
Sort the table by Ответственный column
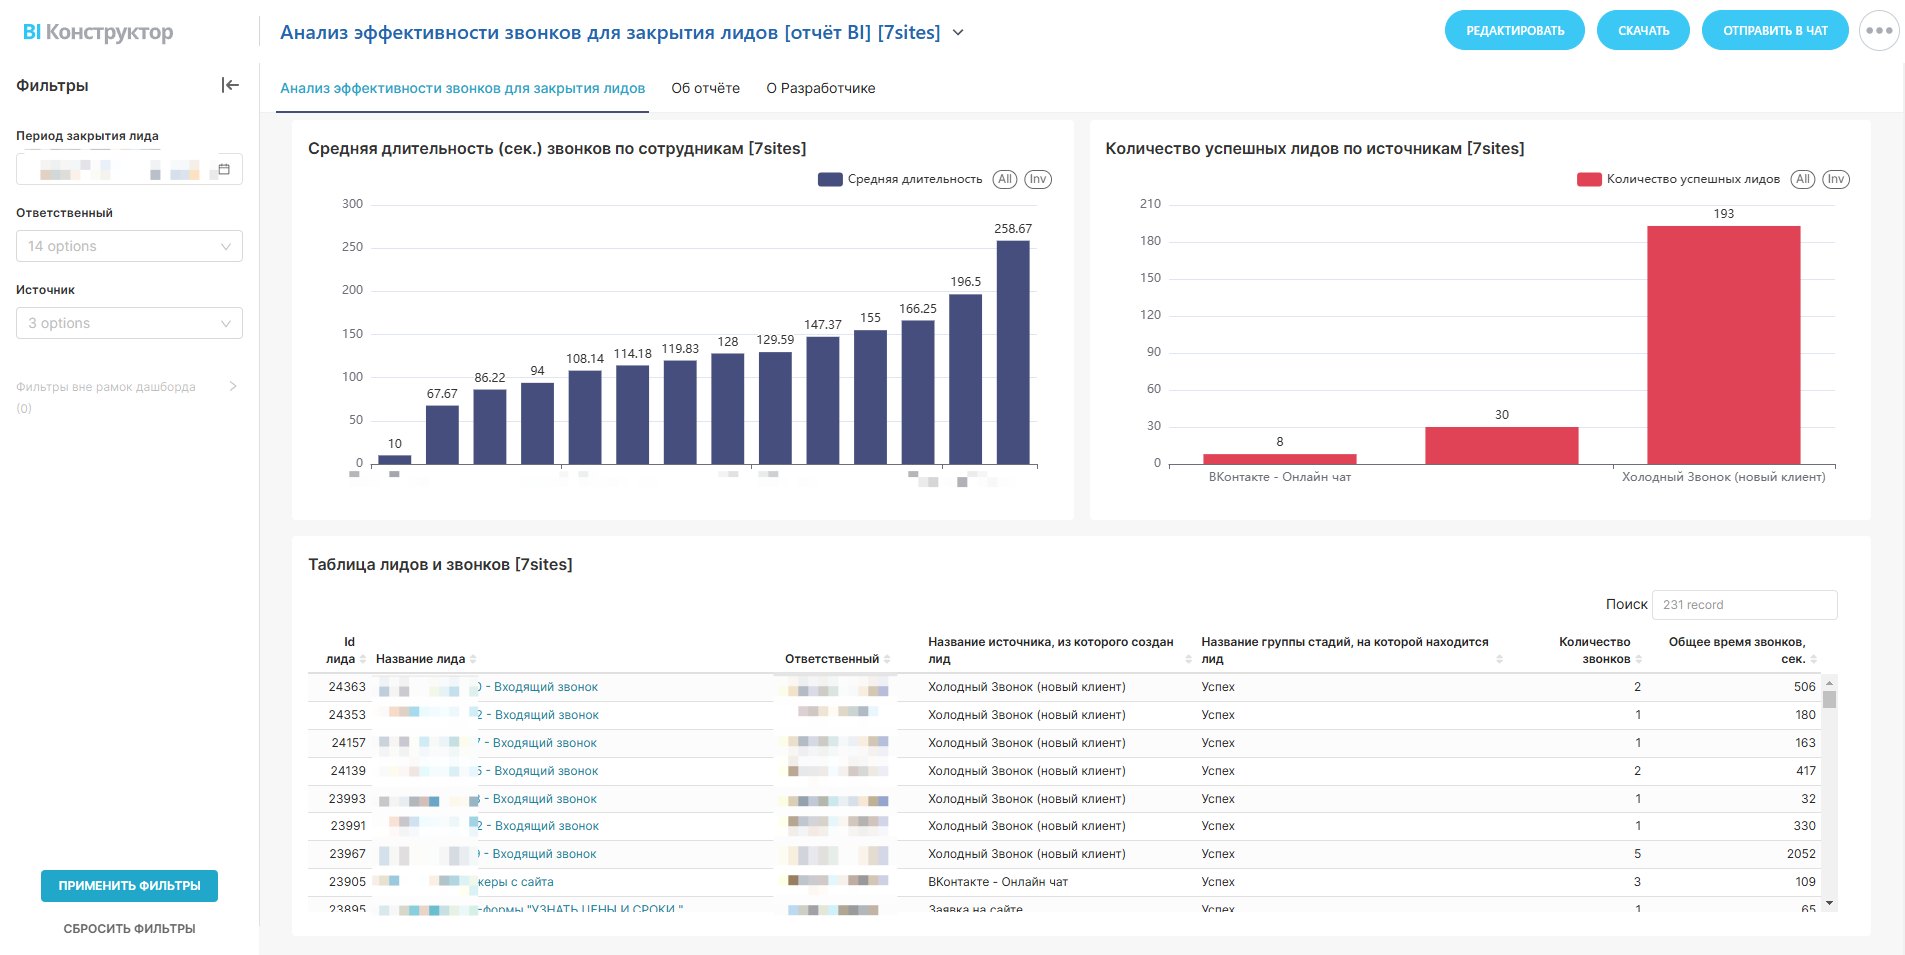887,659
